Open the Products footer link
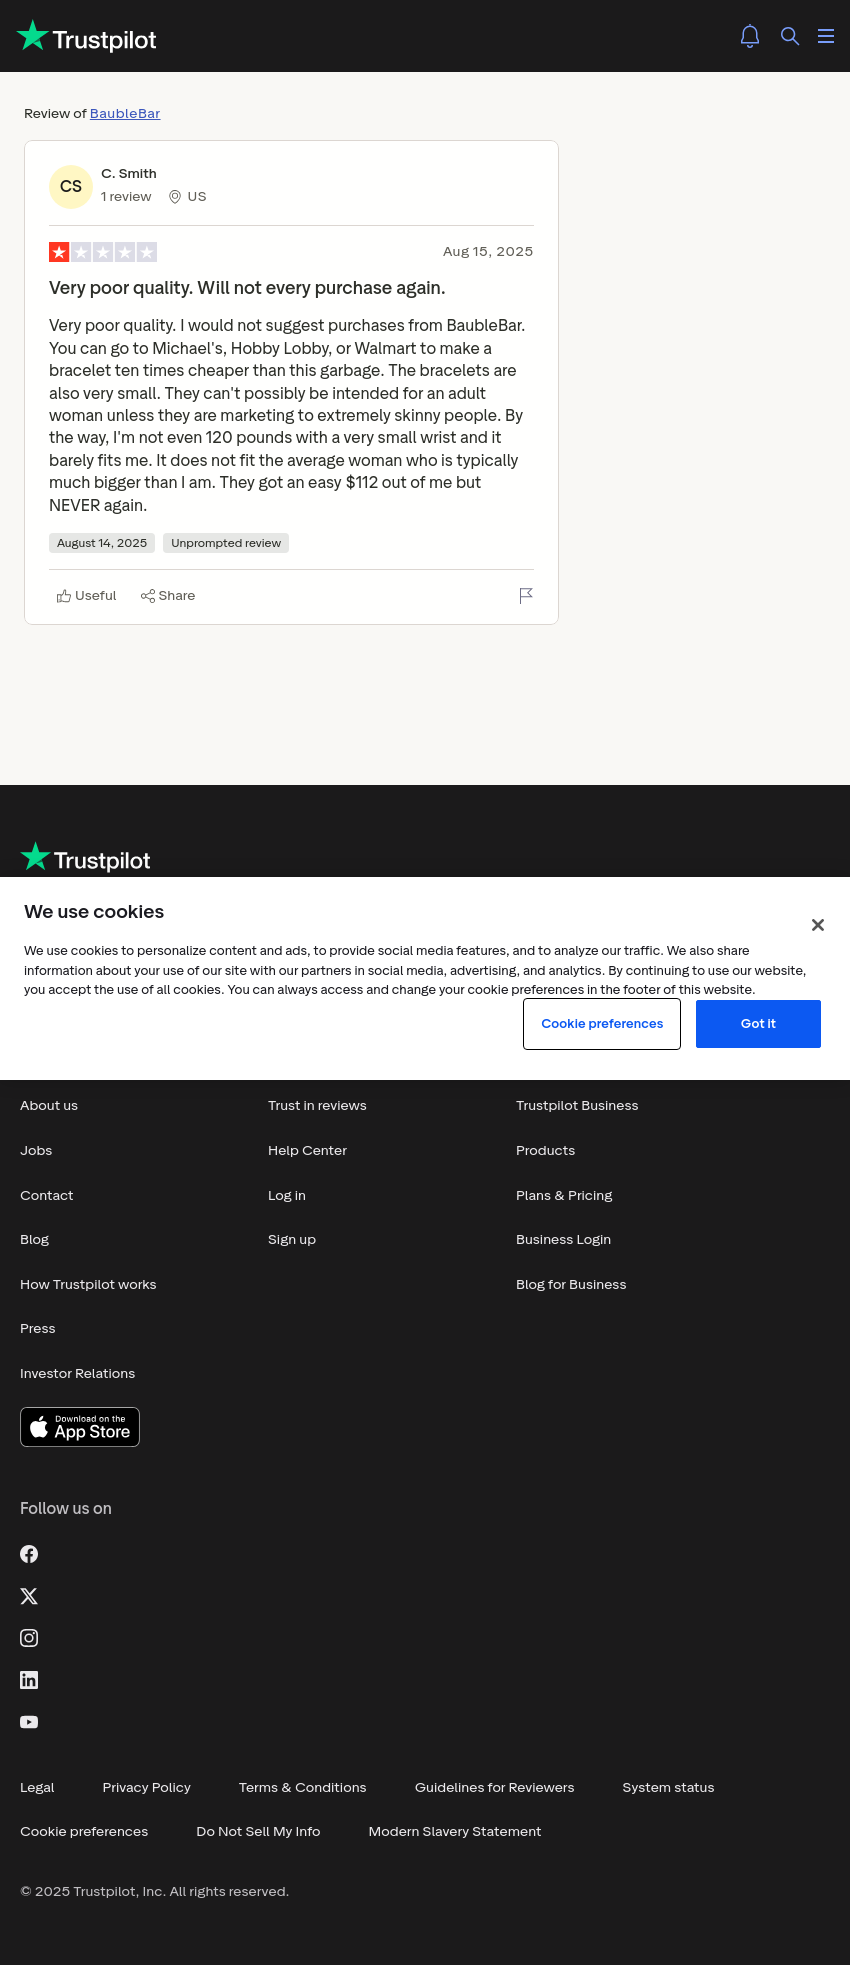 click(546, 1150)
